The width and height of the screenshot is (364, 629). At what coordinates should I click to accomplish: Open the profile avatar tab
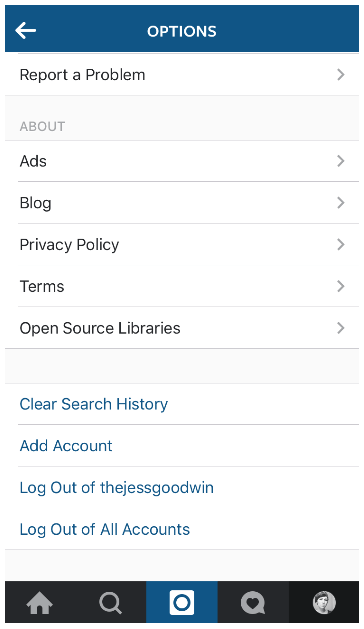tap(324, 602)
